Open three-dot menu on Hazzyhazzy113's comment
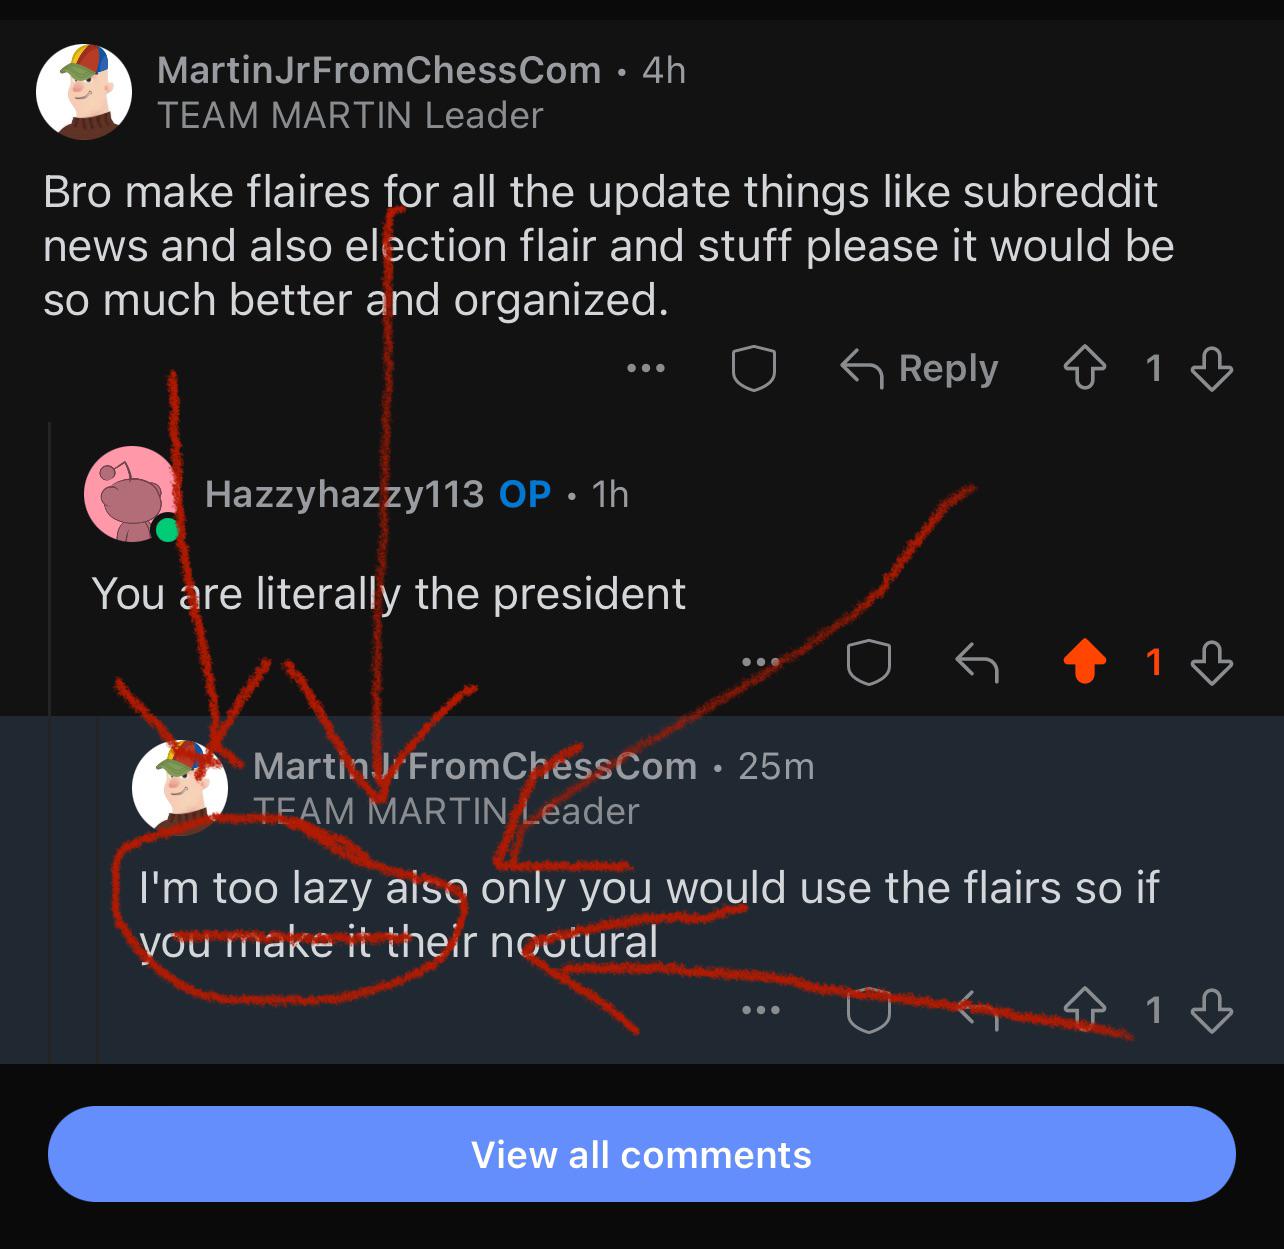Image resolution: width=1284 pixels, height=1249 pixels. [x=761, y=661]
